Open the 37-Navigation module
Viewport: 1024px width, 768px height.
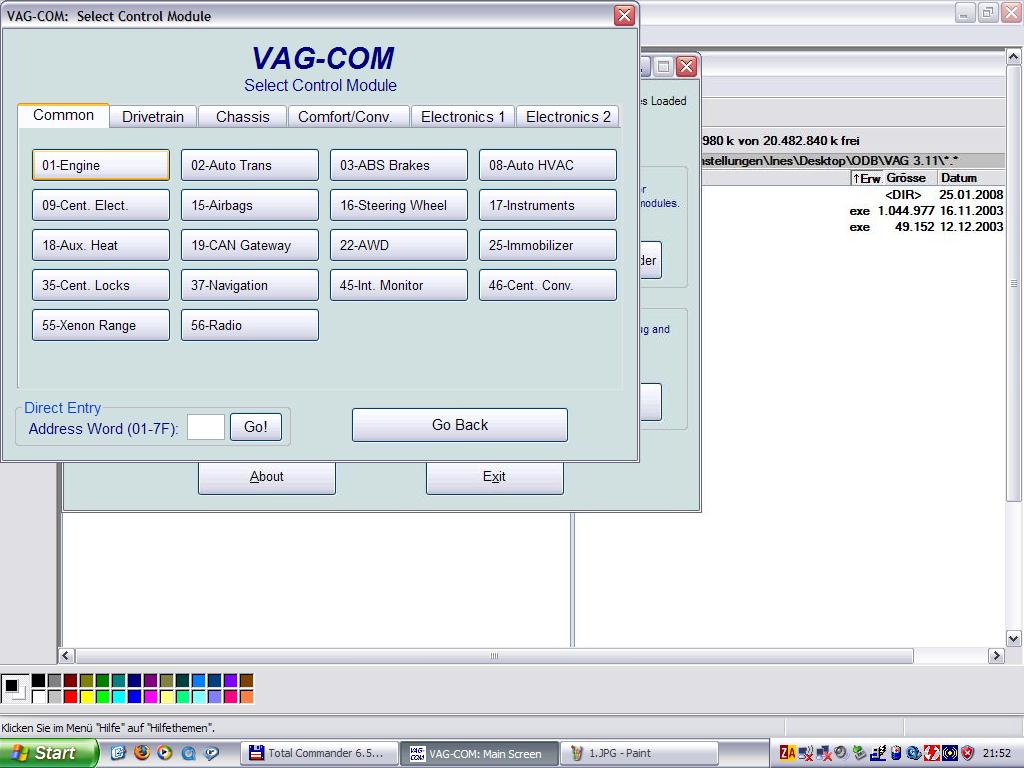[249, 285]
